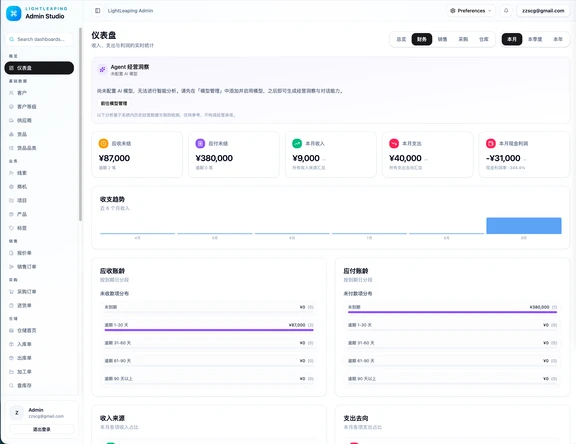
Task: Click the ¥87,000 value
Action: click(x=114, y=158)
